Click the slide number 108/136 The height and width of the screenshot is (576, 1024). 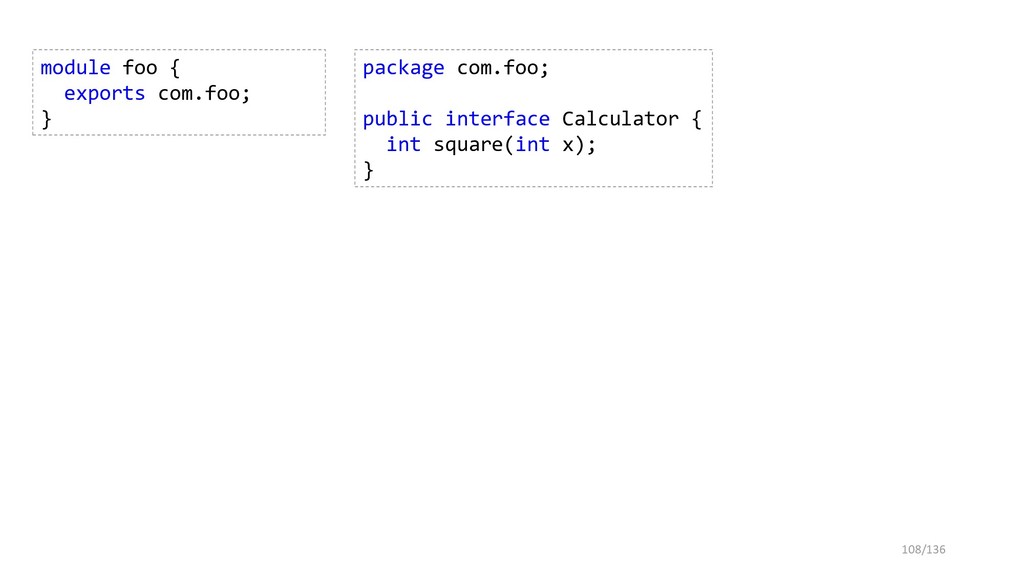click(x=923, y=550)
